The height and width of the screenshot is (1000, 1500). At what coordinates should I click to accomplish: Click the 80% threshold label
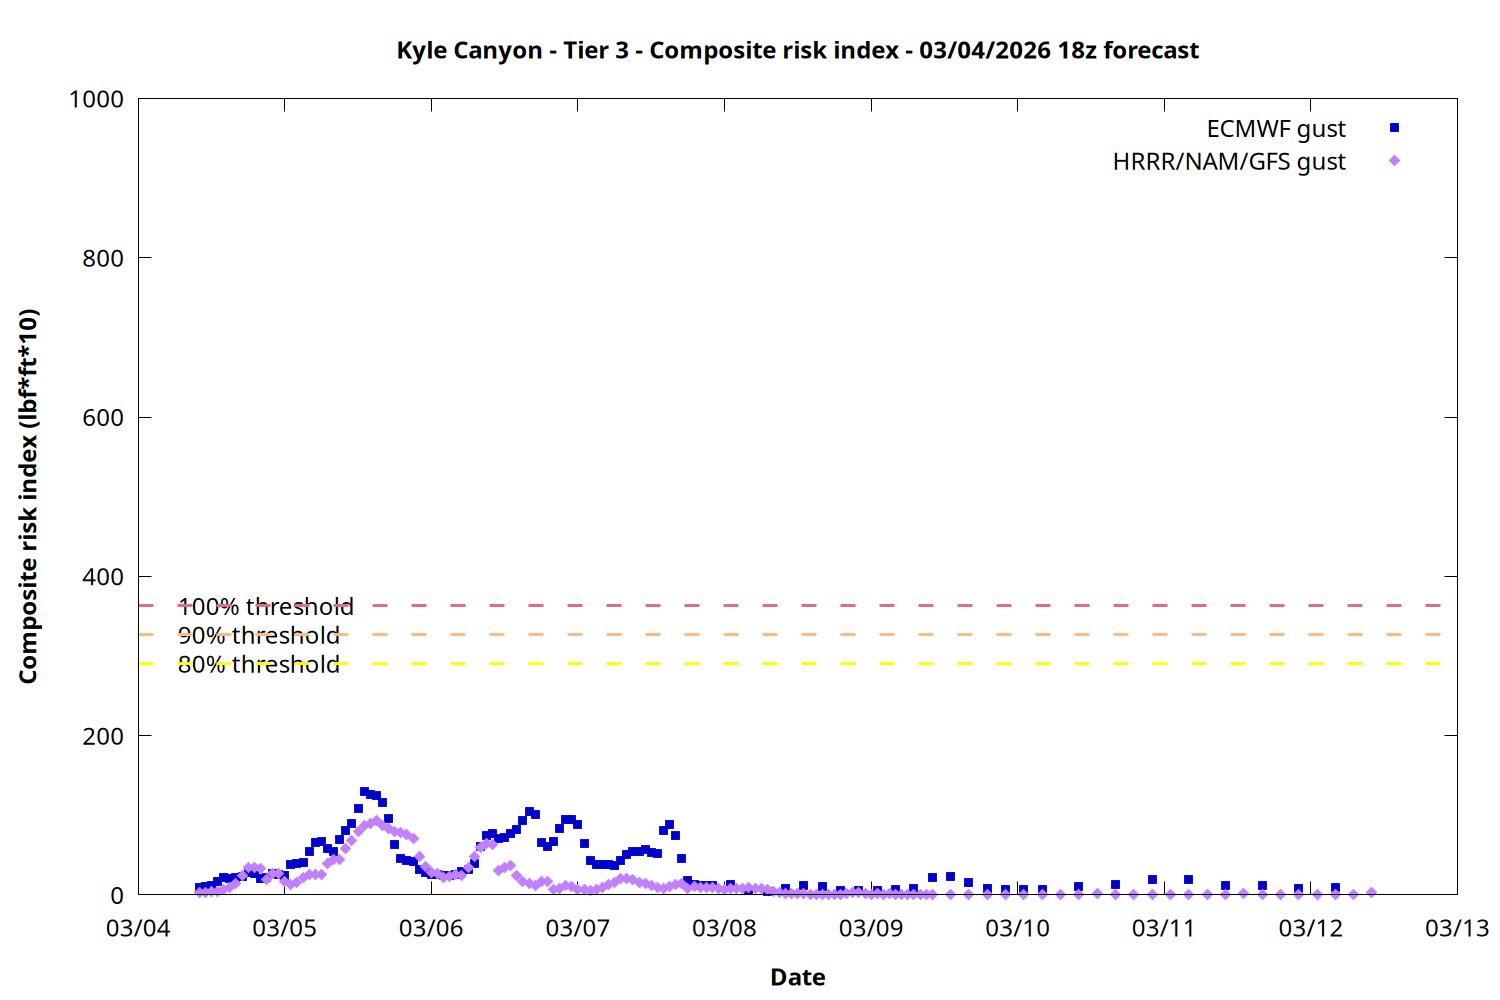pyautogui.click(x=258, y=665)
